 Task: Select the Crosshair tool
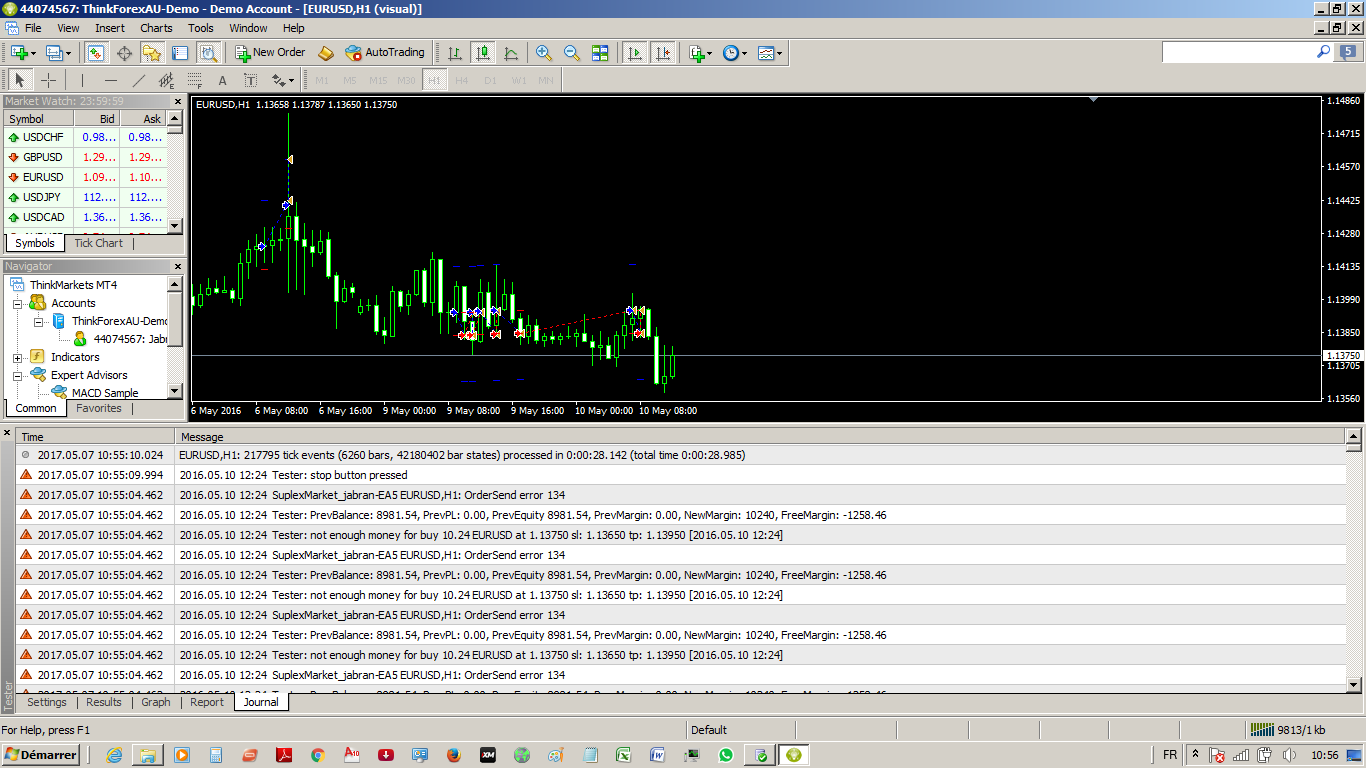(x=48, y=81)
